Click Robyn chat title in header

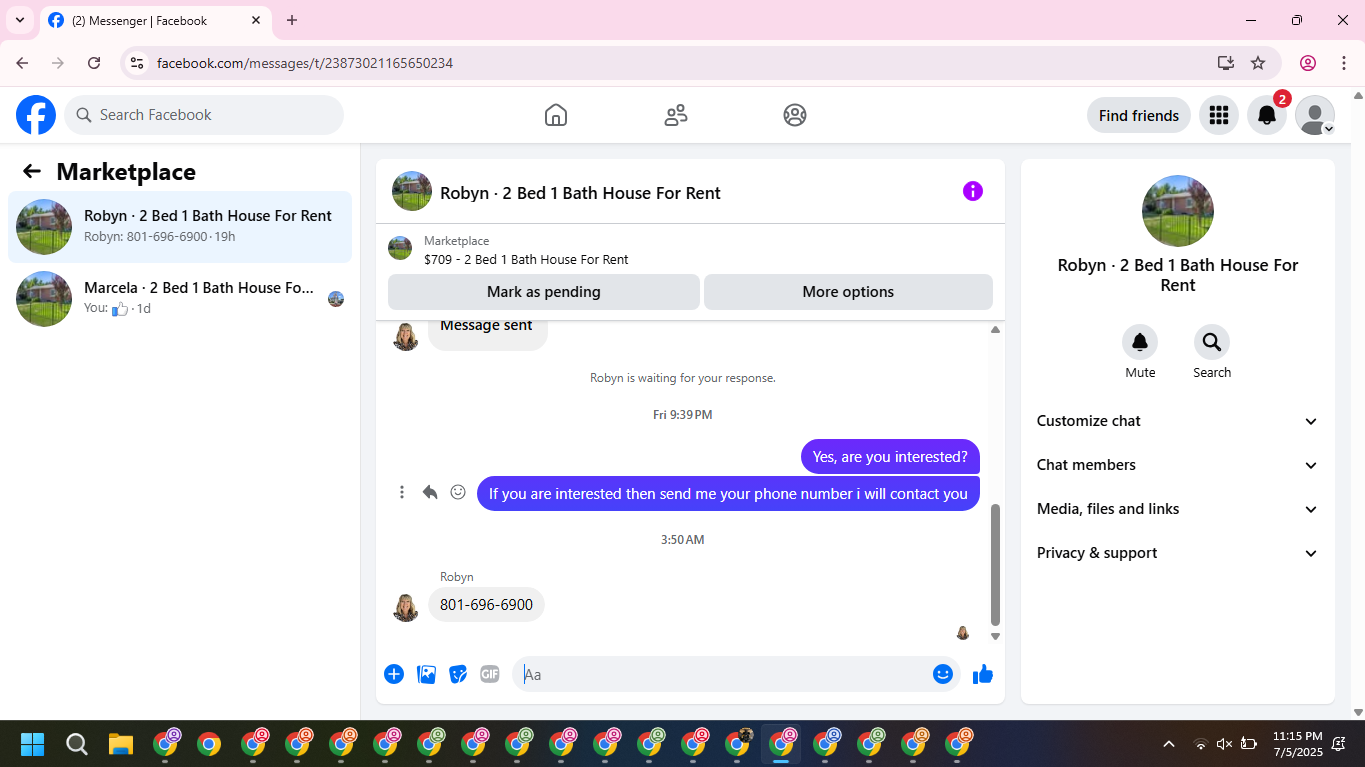580,193
